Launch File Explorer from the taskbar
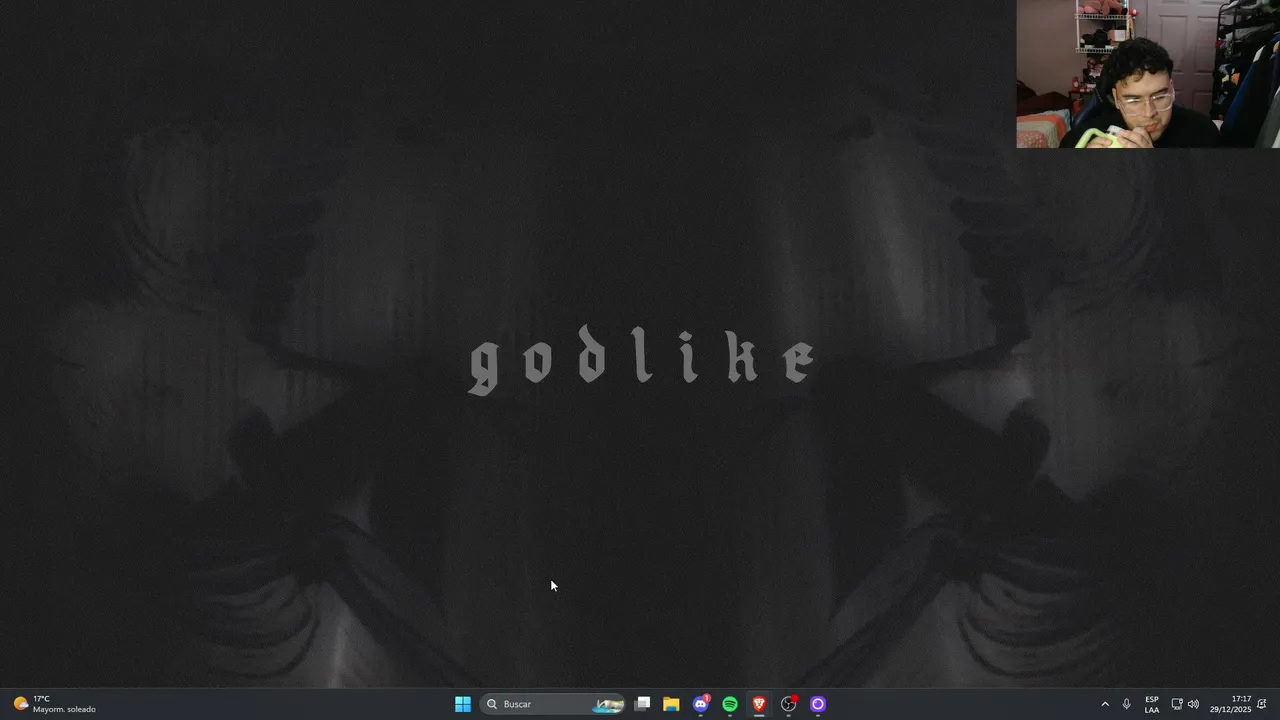The image size is (1280, 720). pyautogui.click(x=671, y=704)
